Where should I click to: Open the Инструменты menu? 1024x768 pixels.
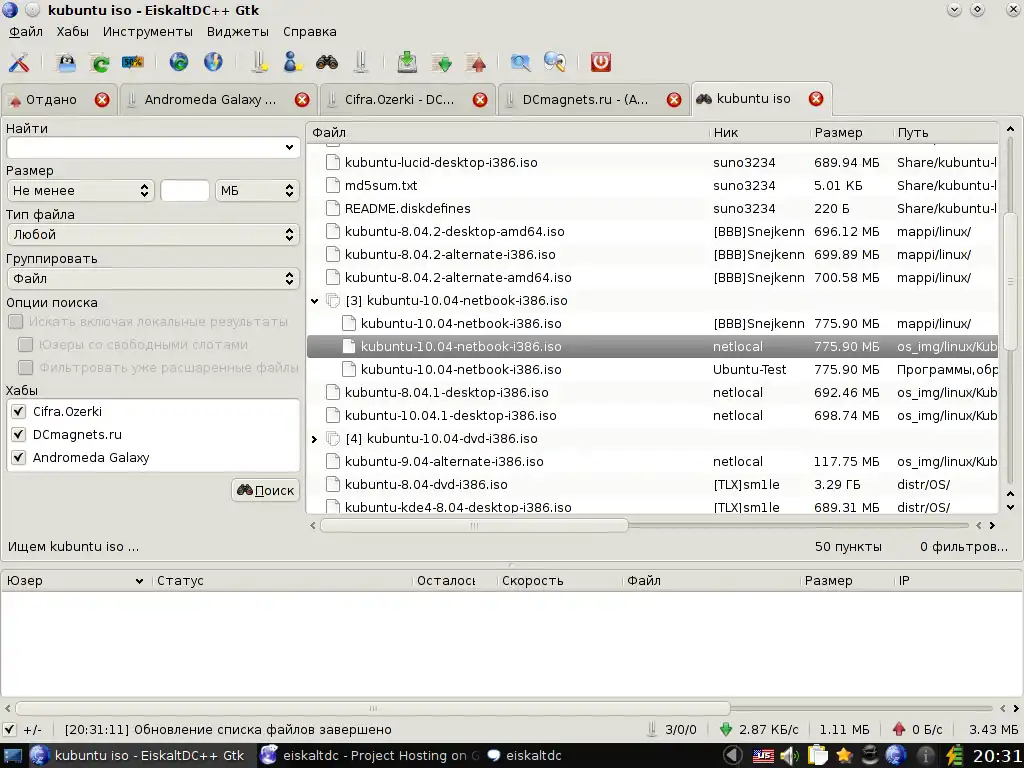(x=148, y=31)
